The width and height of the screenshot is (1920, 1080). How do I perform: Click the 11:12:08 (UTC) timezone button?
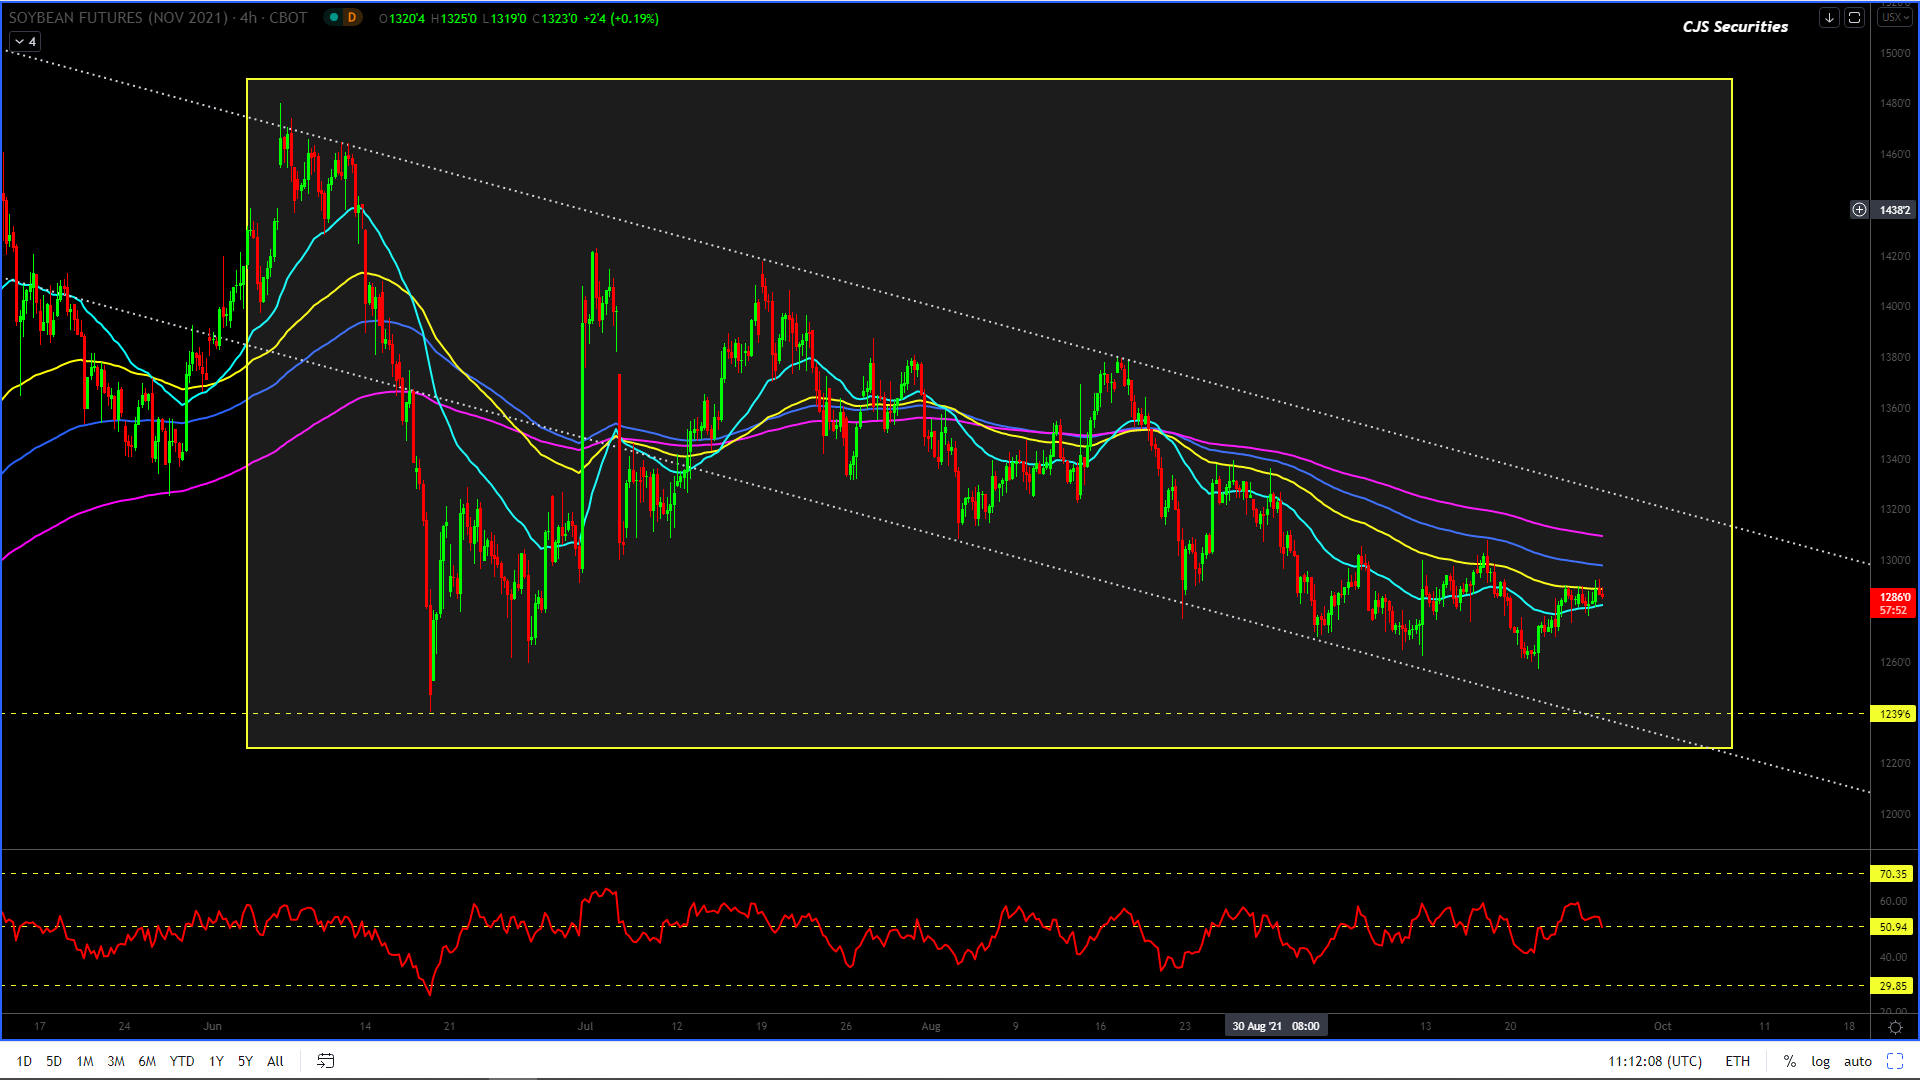click(x=1654, y=1061)
